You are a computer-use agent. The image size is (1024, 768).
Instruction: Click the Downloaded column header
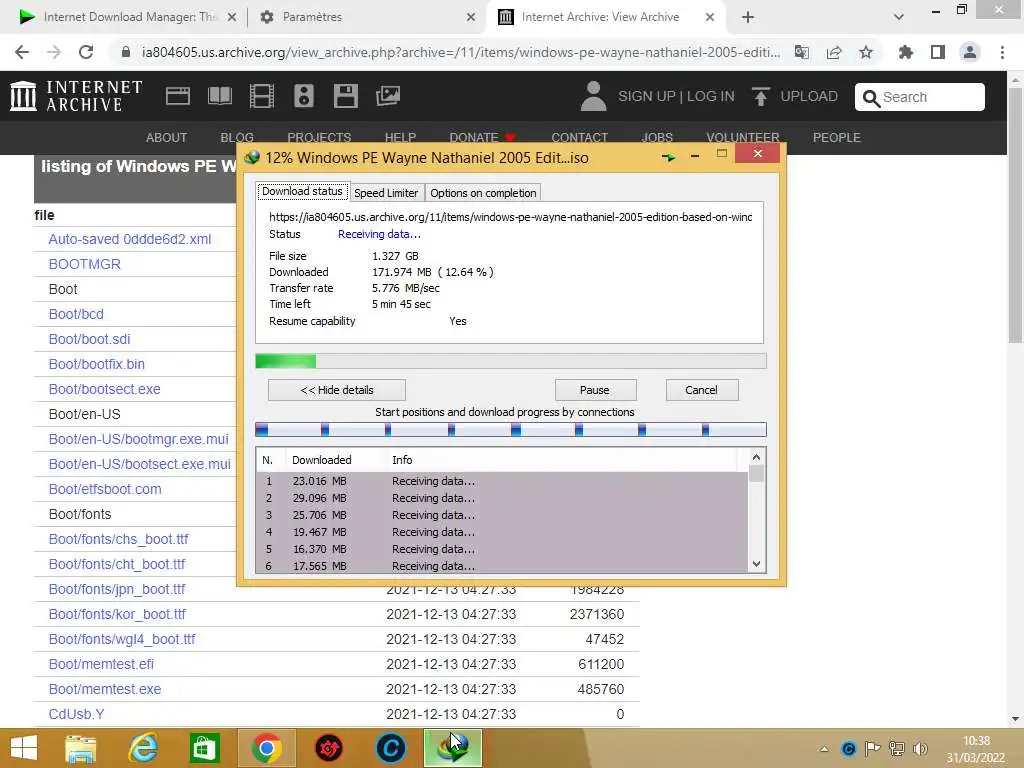click(x=321, y=460)
